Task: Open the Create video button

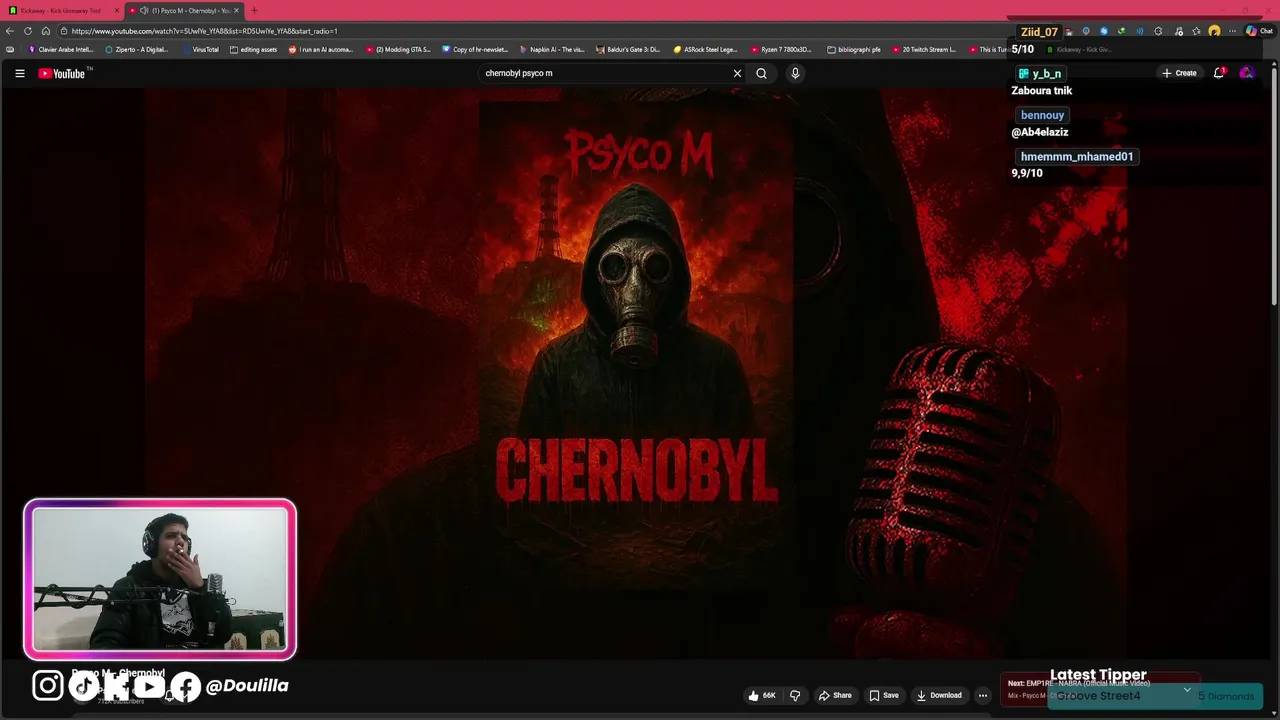Action: pos(1179,73)
